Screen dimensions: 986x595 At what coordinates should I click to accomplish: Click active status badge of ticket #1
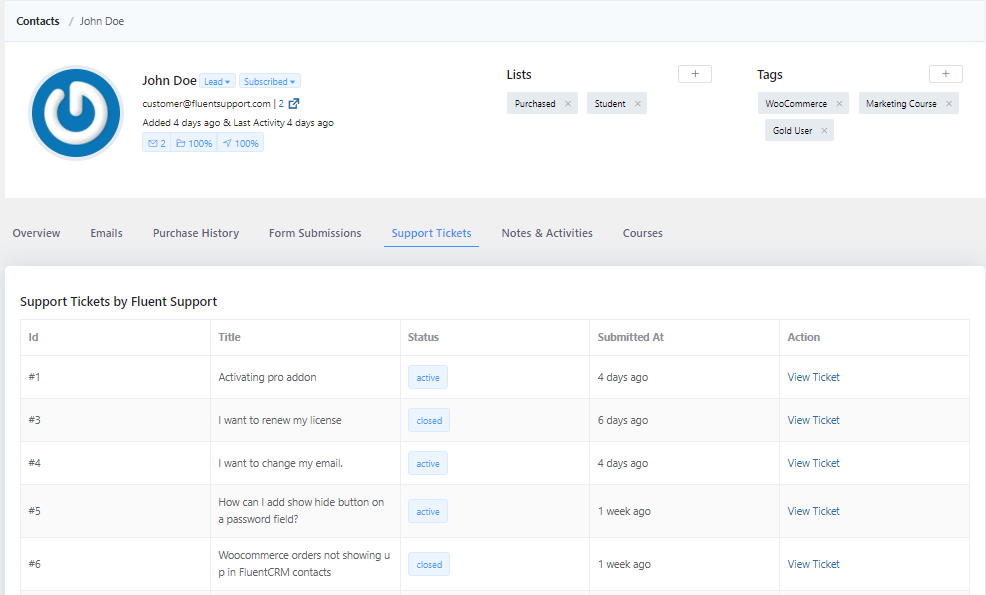click(x=428, y=377)
